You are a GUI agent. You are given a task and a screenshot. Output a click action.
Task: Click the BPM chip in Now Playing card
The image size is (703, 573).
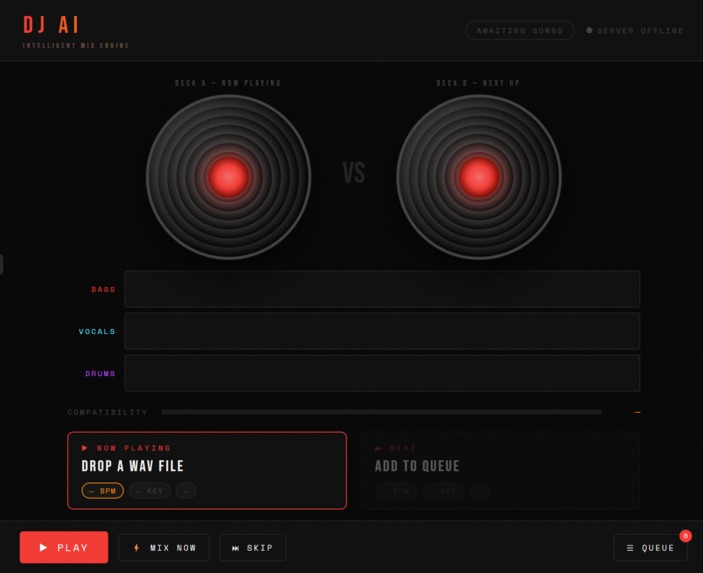click(103, 491)
